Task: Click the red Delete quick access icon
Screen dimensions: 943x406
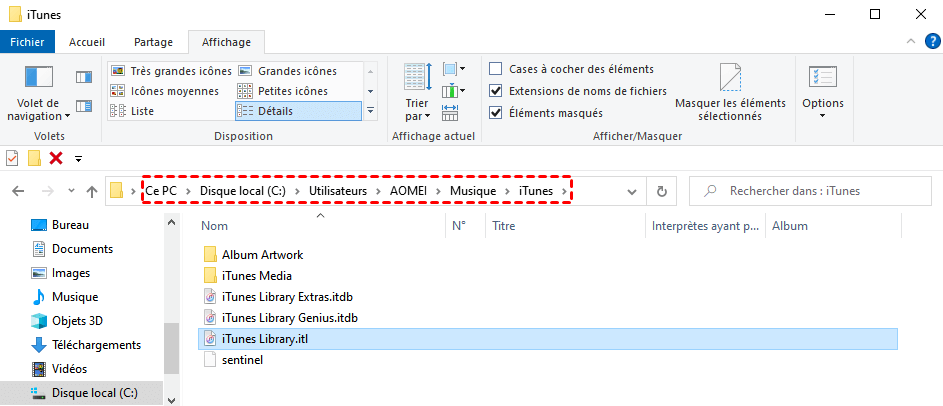Action: (x=57, y=158)
